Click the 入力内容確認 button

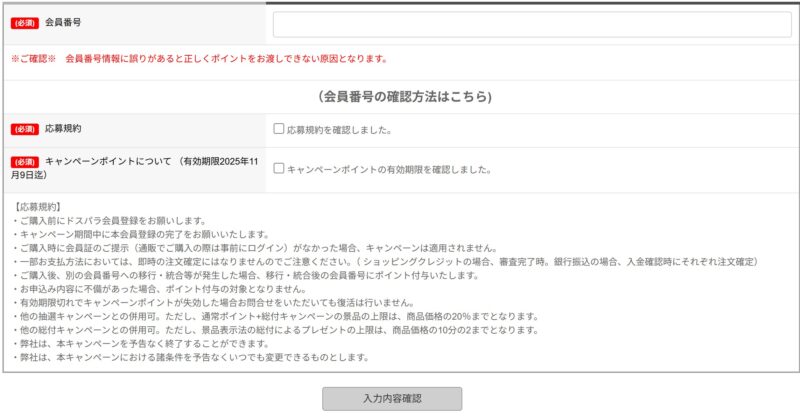[x=392, y=399]
